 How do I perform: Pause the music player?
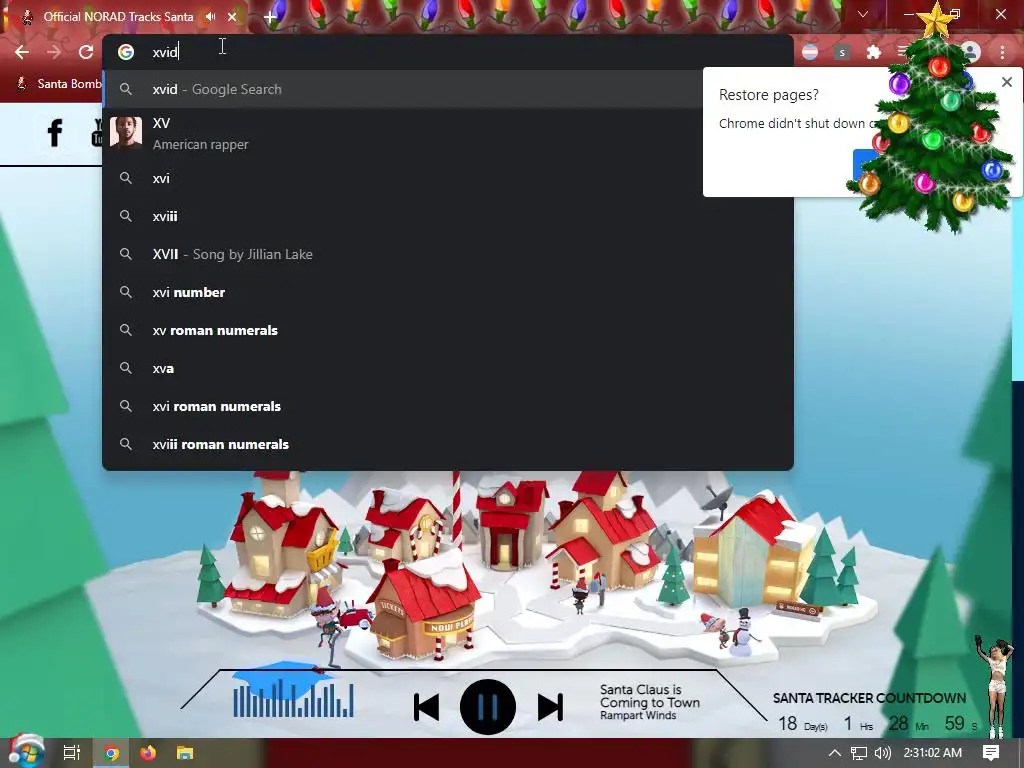point(487,707)
